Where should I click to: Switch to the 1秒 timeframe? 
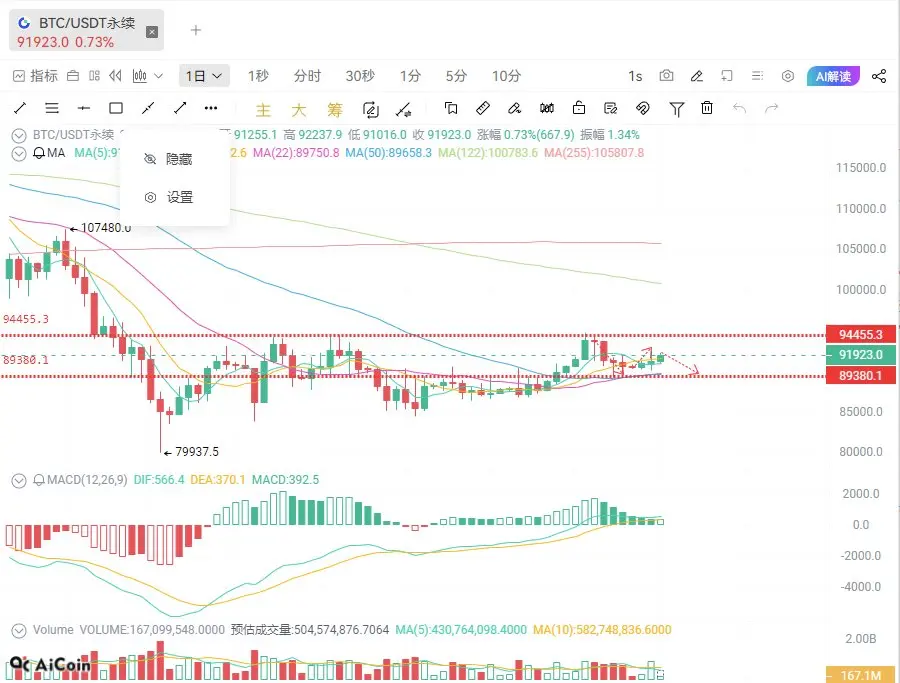pos(258,76)
